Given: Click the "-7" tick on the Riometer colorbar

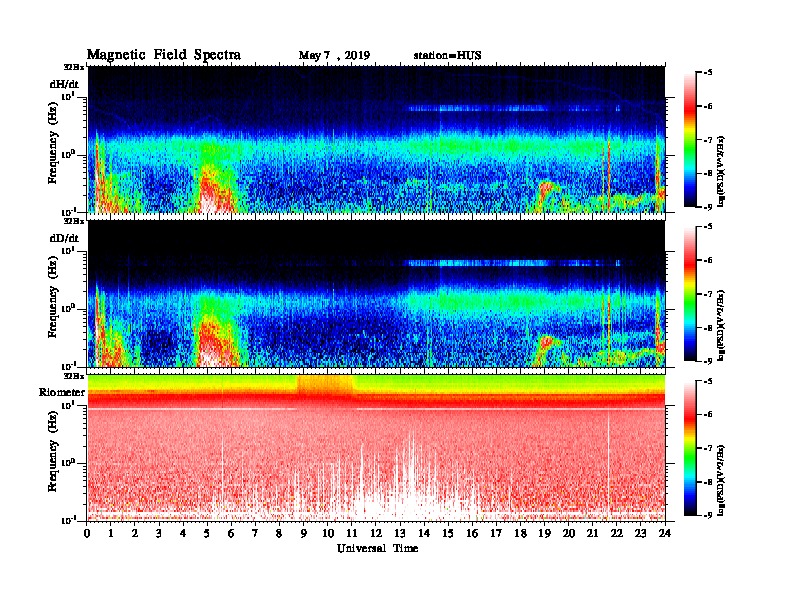Looking at the screenshot, I should pos(708,448).
